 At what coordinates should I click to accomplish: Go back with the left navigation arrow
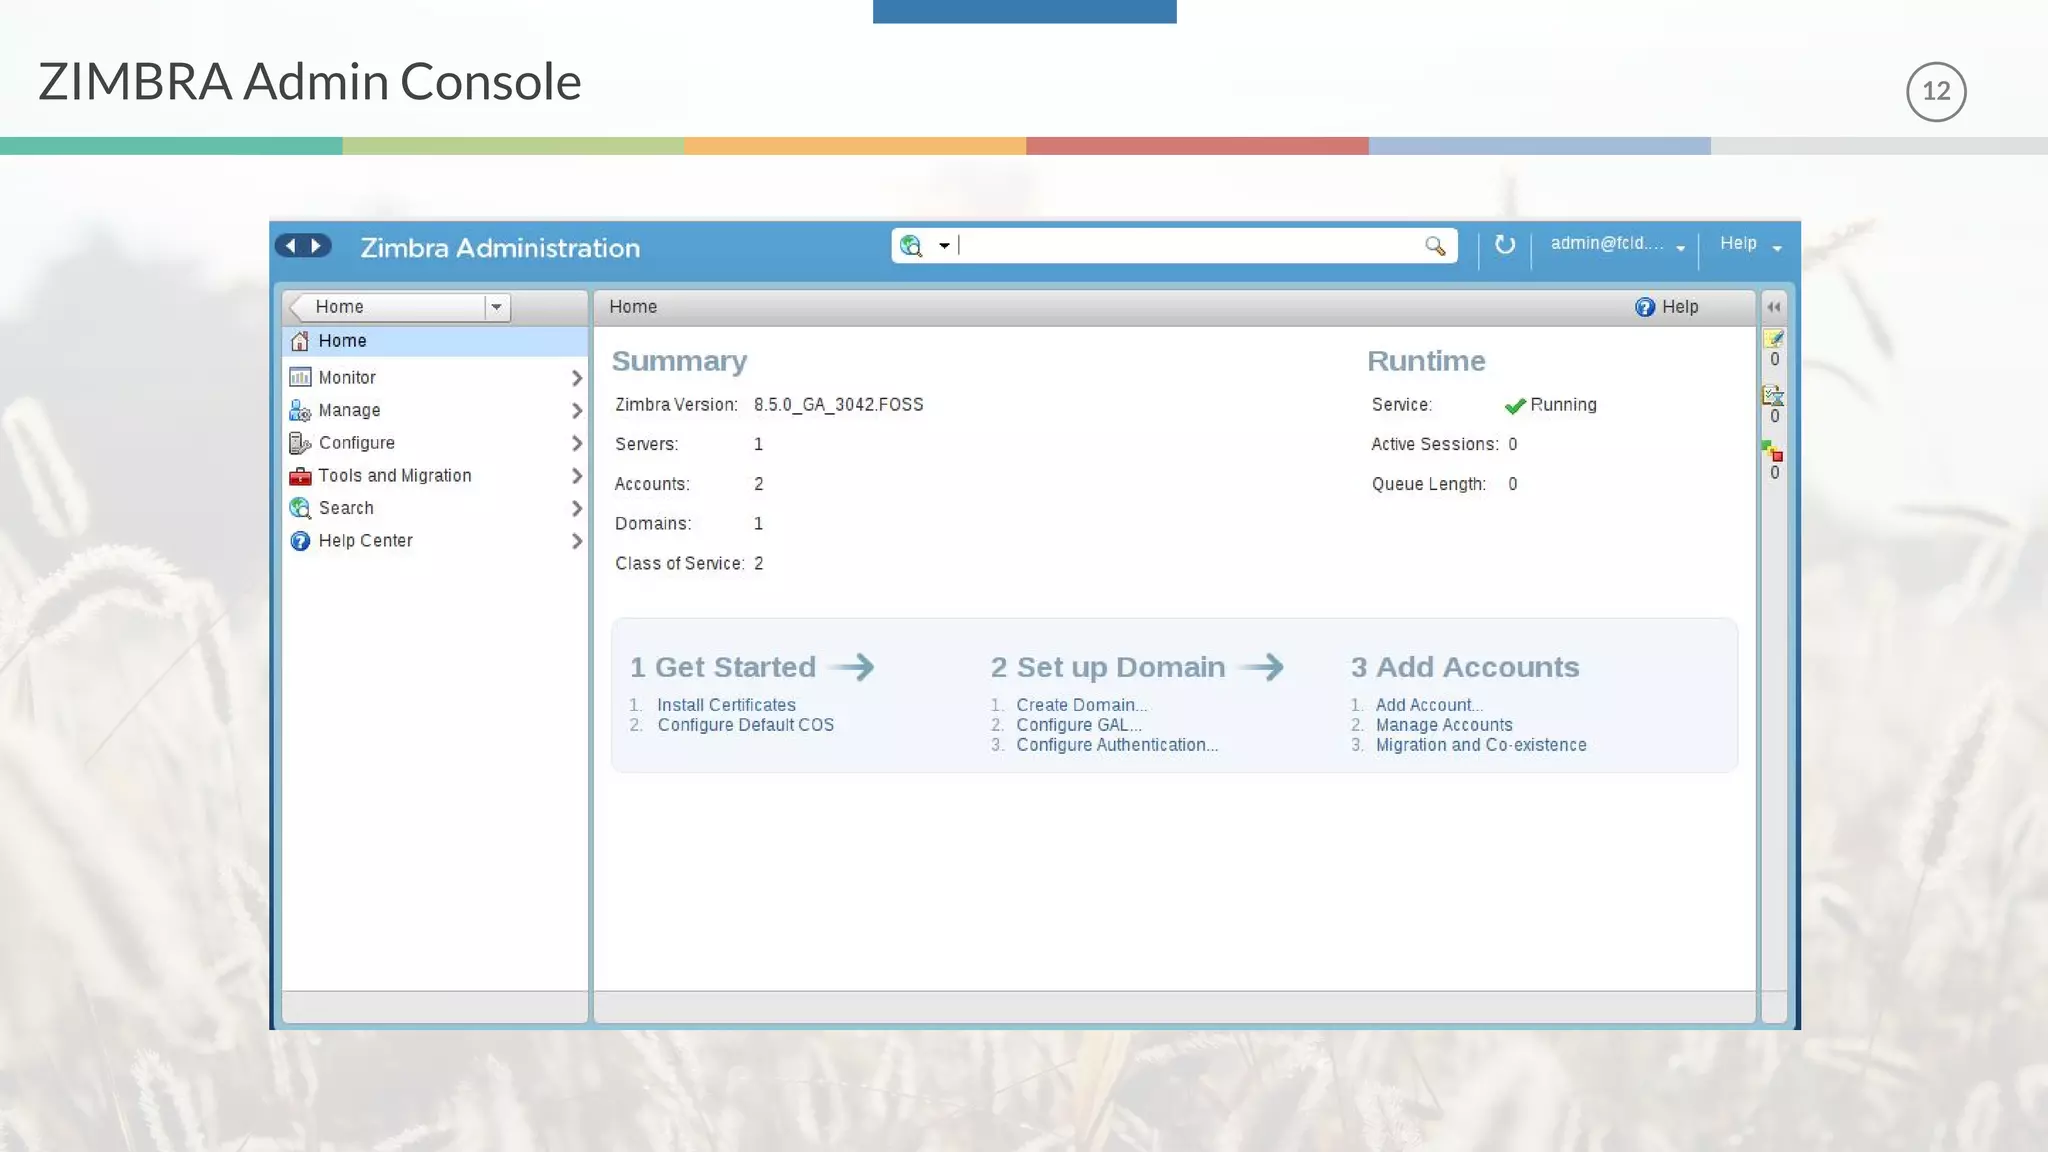[290, 246]
